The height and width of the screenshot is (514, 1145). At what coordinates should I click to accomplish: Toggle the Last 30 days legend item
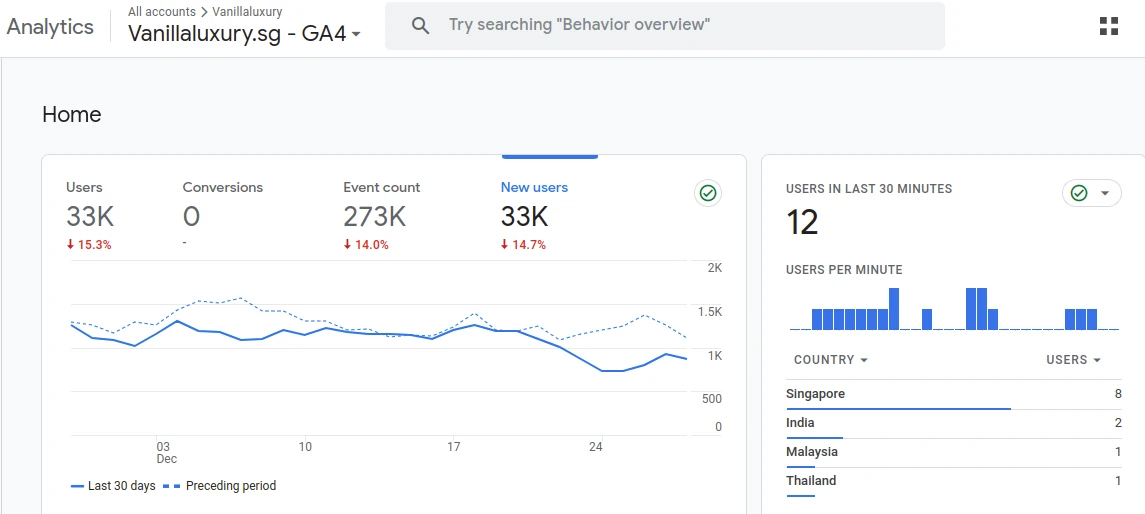(x=113, y=486)
